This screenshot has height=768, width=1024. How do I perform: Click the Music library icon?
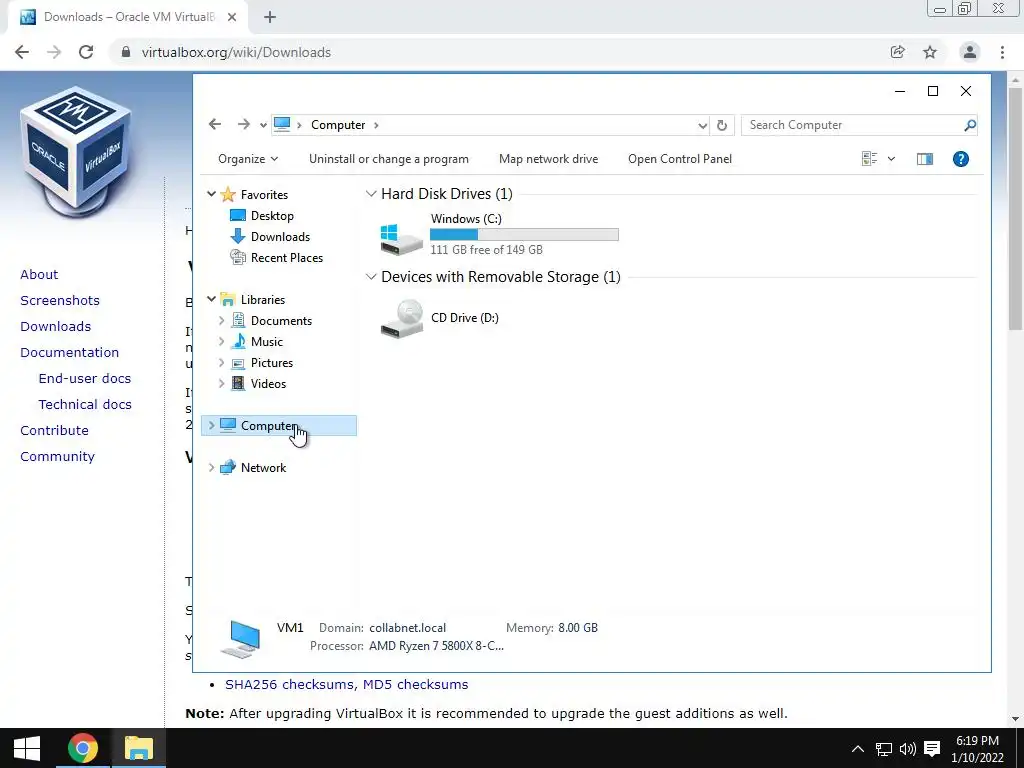[238, 341]
